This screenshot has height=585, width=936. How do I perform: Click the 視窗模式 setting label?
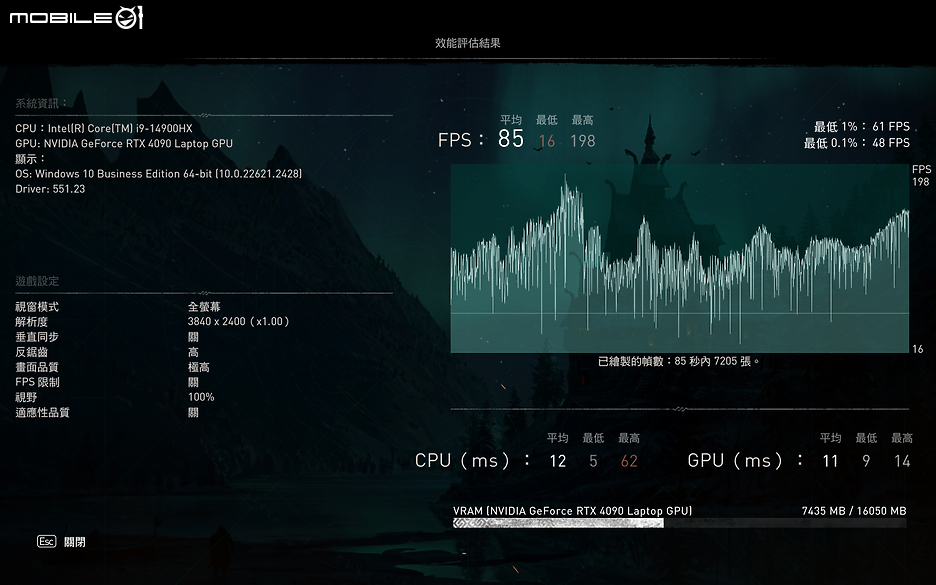(x=37, y=307)
